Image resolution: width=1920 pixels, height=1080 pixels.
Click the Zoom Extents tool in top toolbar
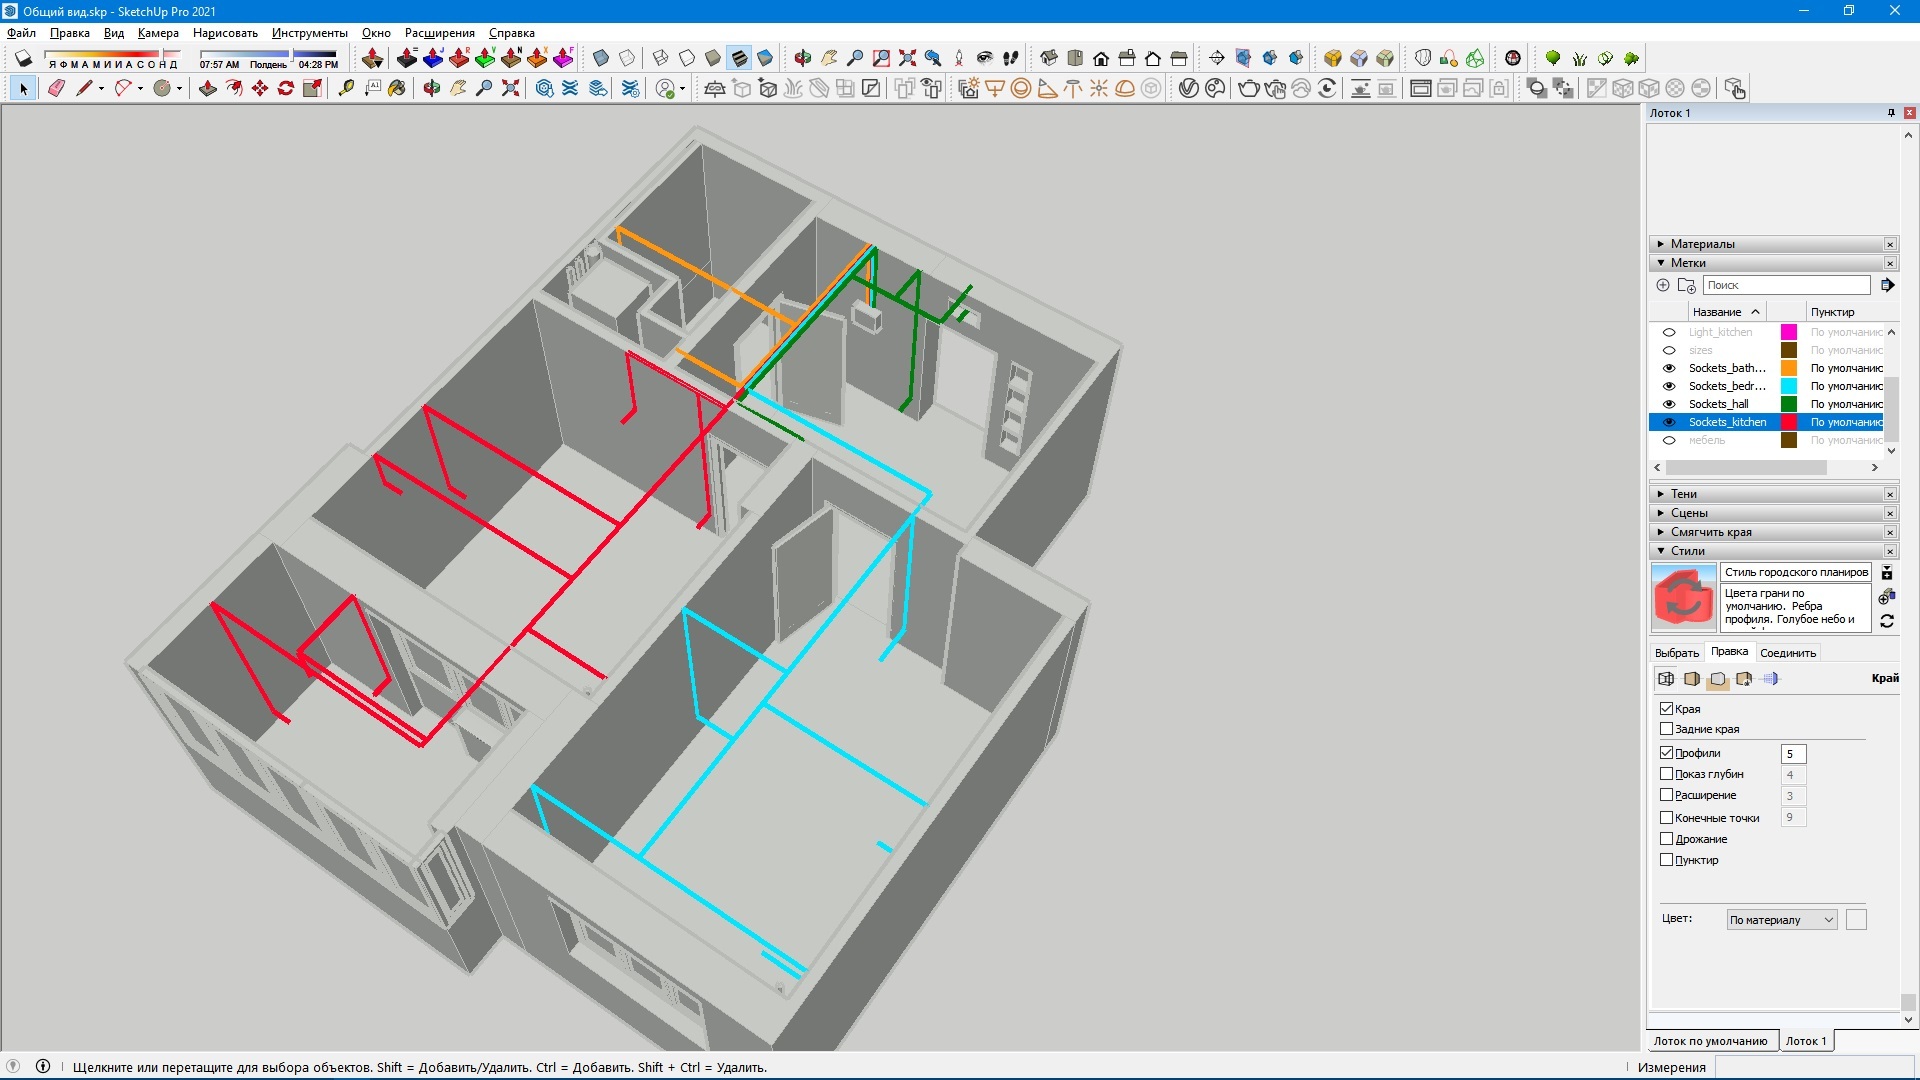pyautogui.click(x=907, y=58)
